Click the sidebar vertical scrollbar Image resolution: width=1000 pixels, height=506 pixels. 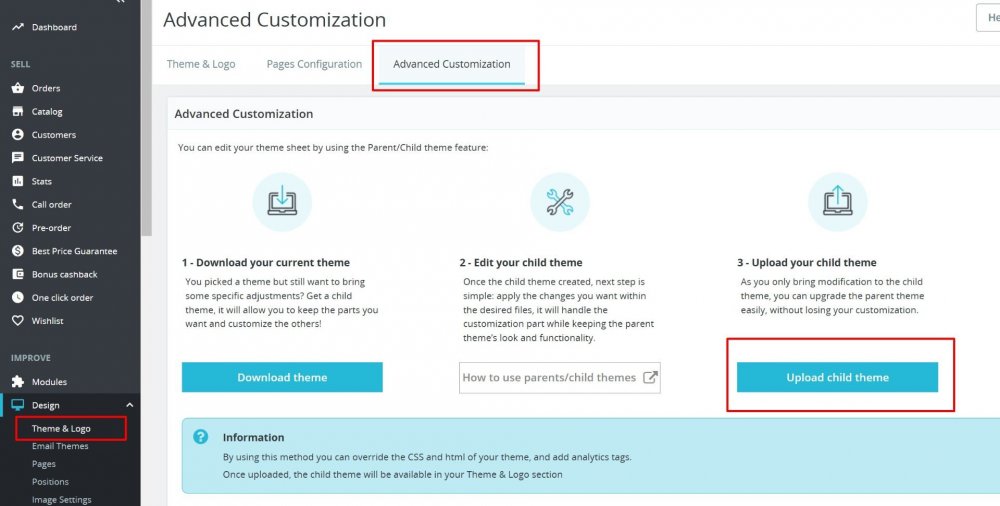[x=146, y=120]
